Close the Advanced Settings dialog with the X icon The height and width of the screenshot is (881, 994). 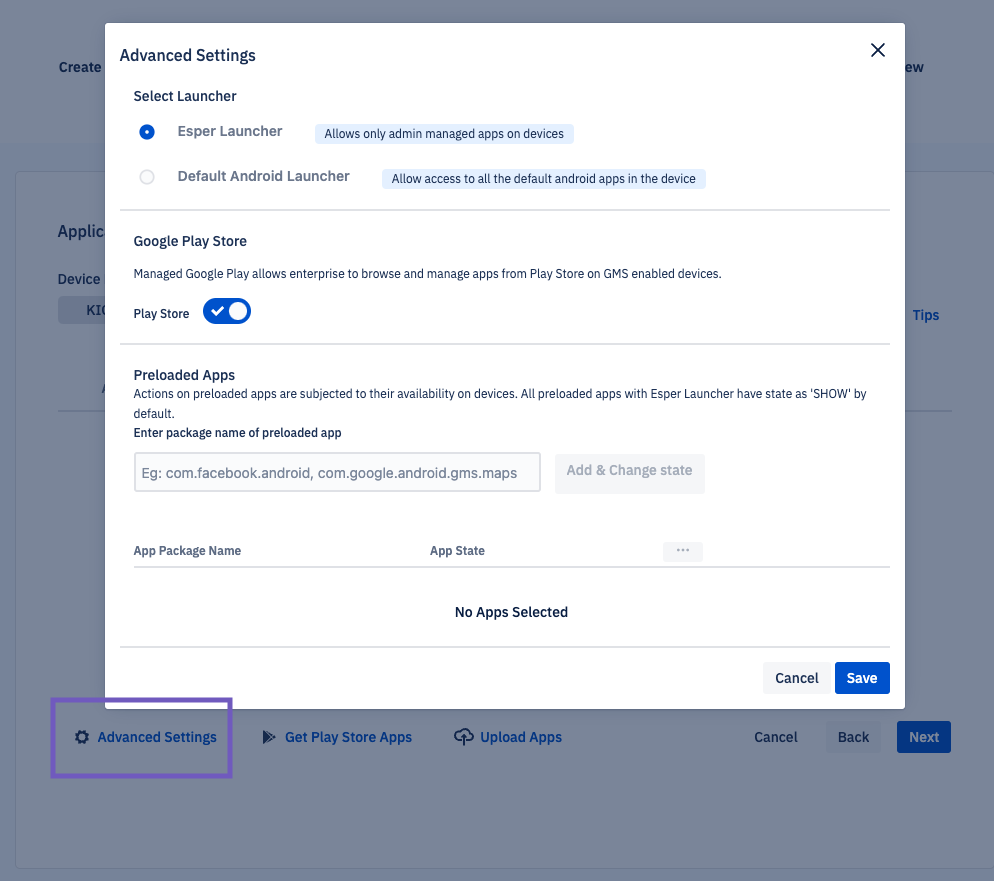(x=877, y=50)
